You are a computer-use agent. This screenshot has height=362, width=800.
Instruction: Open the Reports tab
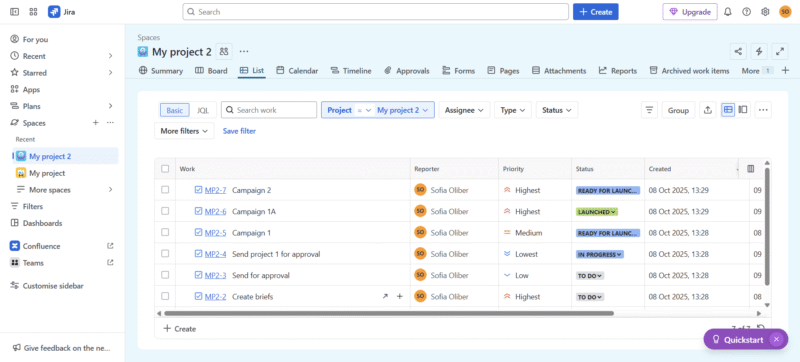pos(618,71)
